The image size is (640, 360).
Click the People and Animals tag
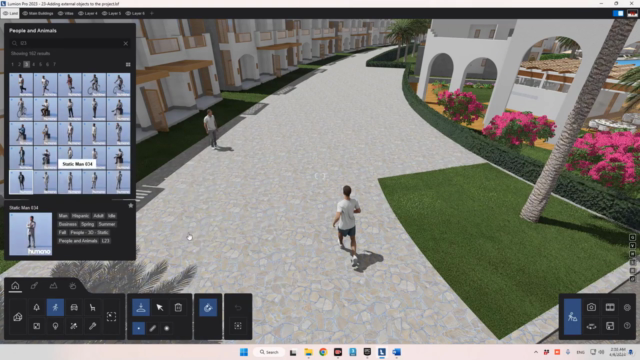pyautogui.click(x=78, y=241)
